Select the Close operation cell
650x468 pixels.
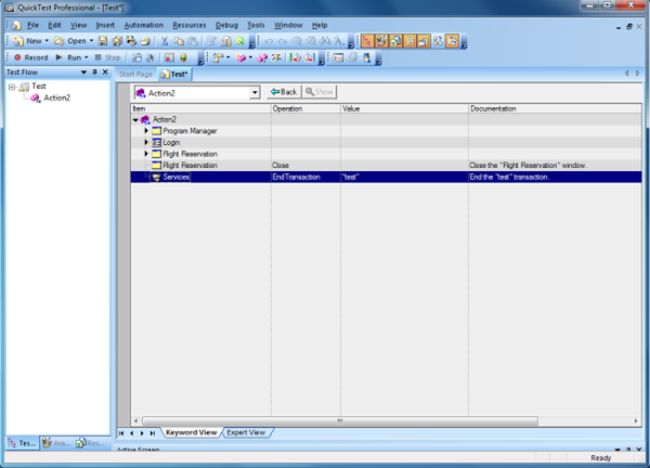306,165
